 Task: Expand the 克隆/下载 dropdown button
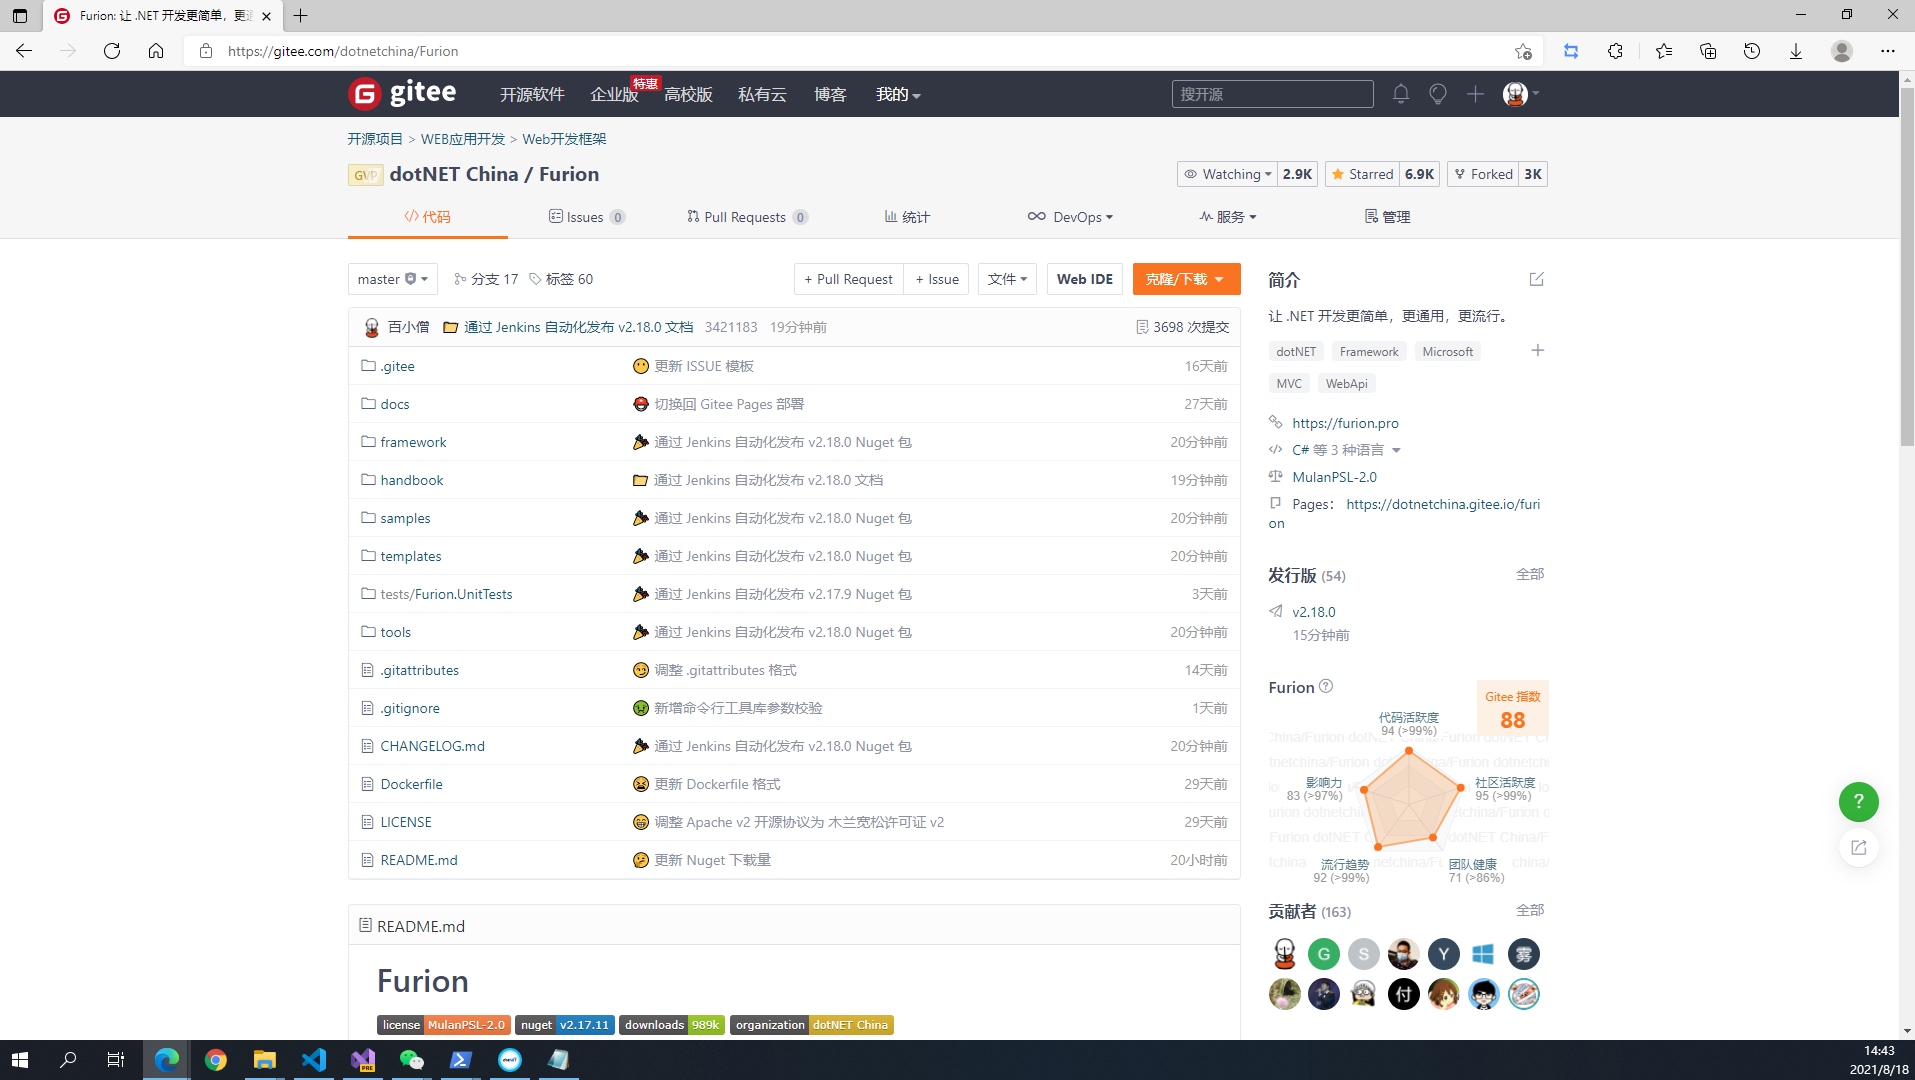point(1186,279)
